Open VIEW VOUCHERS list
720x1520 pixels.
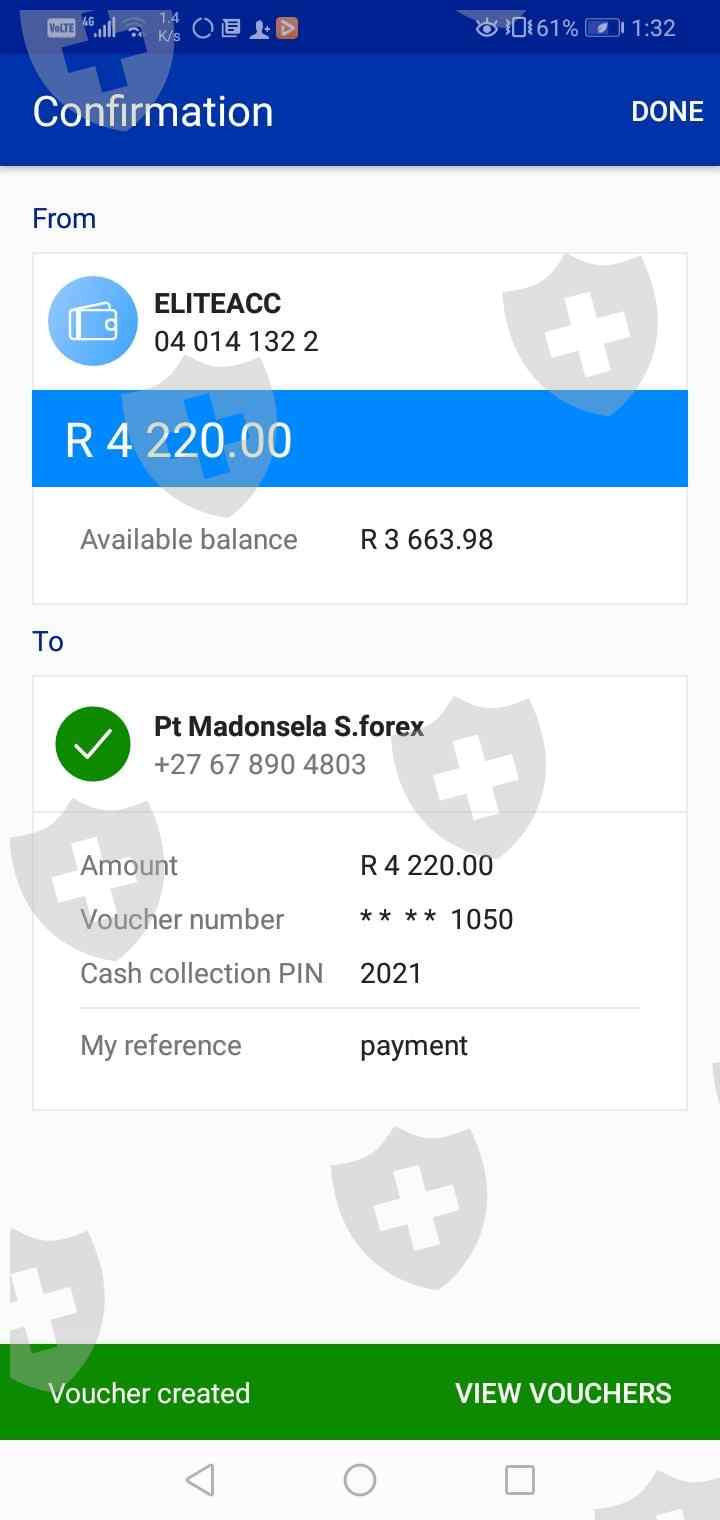[x=563, y=1393]
